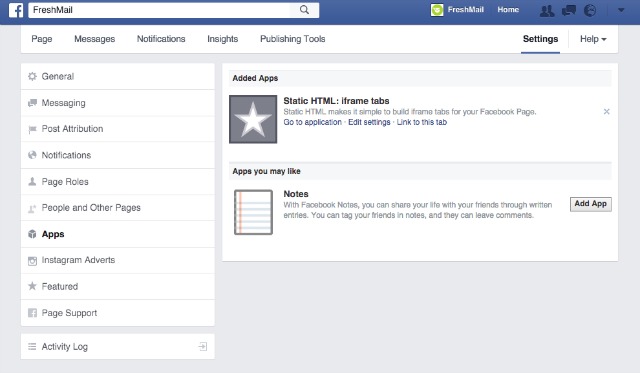Open the globe notifications icon in header

point(590,10)
